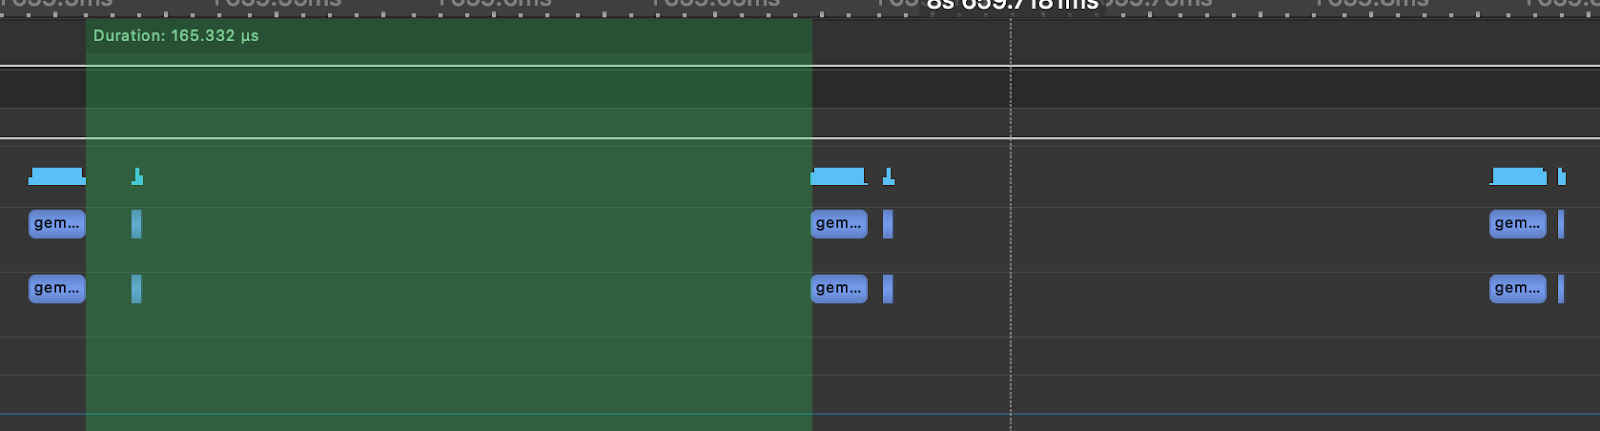The width and height of the screenshot is (1600, 431).
Task: Select the narrow block after the middle lower 'gem...' block
Action: pos(888,289)
